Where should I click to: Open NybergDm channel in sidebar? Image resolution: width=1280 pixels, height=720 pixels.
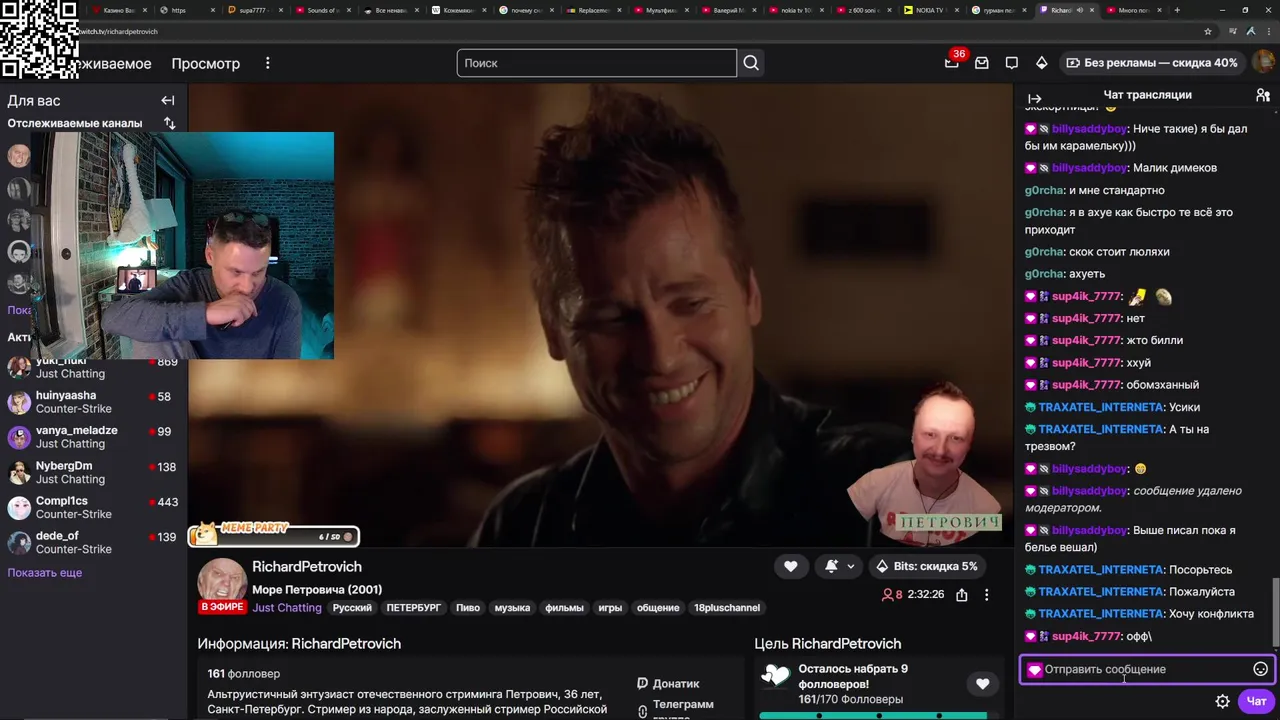click(92, 472)
